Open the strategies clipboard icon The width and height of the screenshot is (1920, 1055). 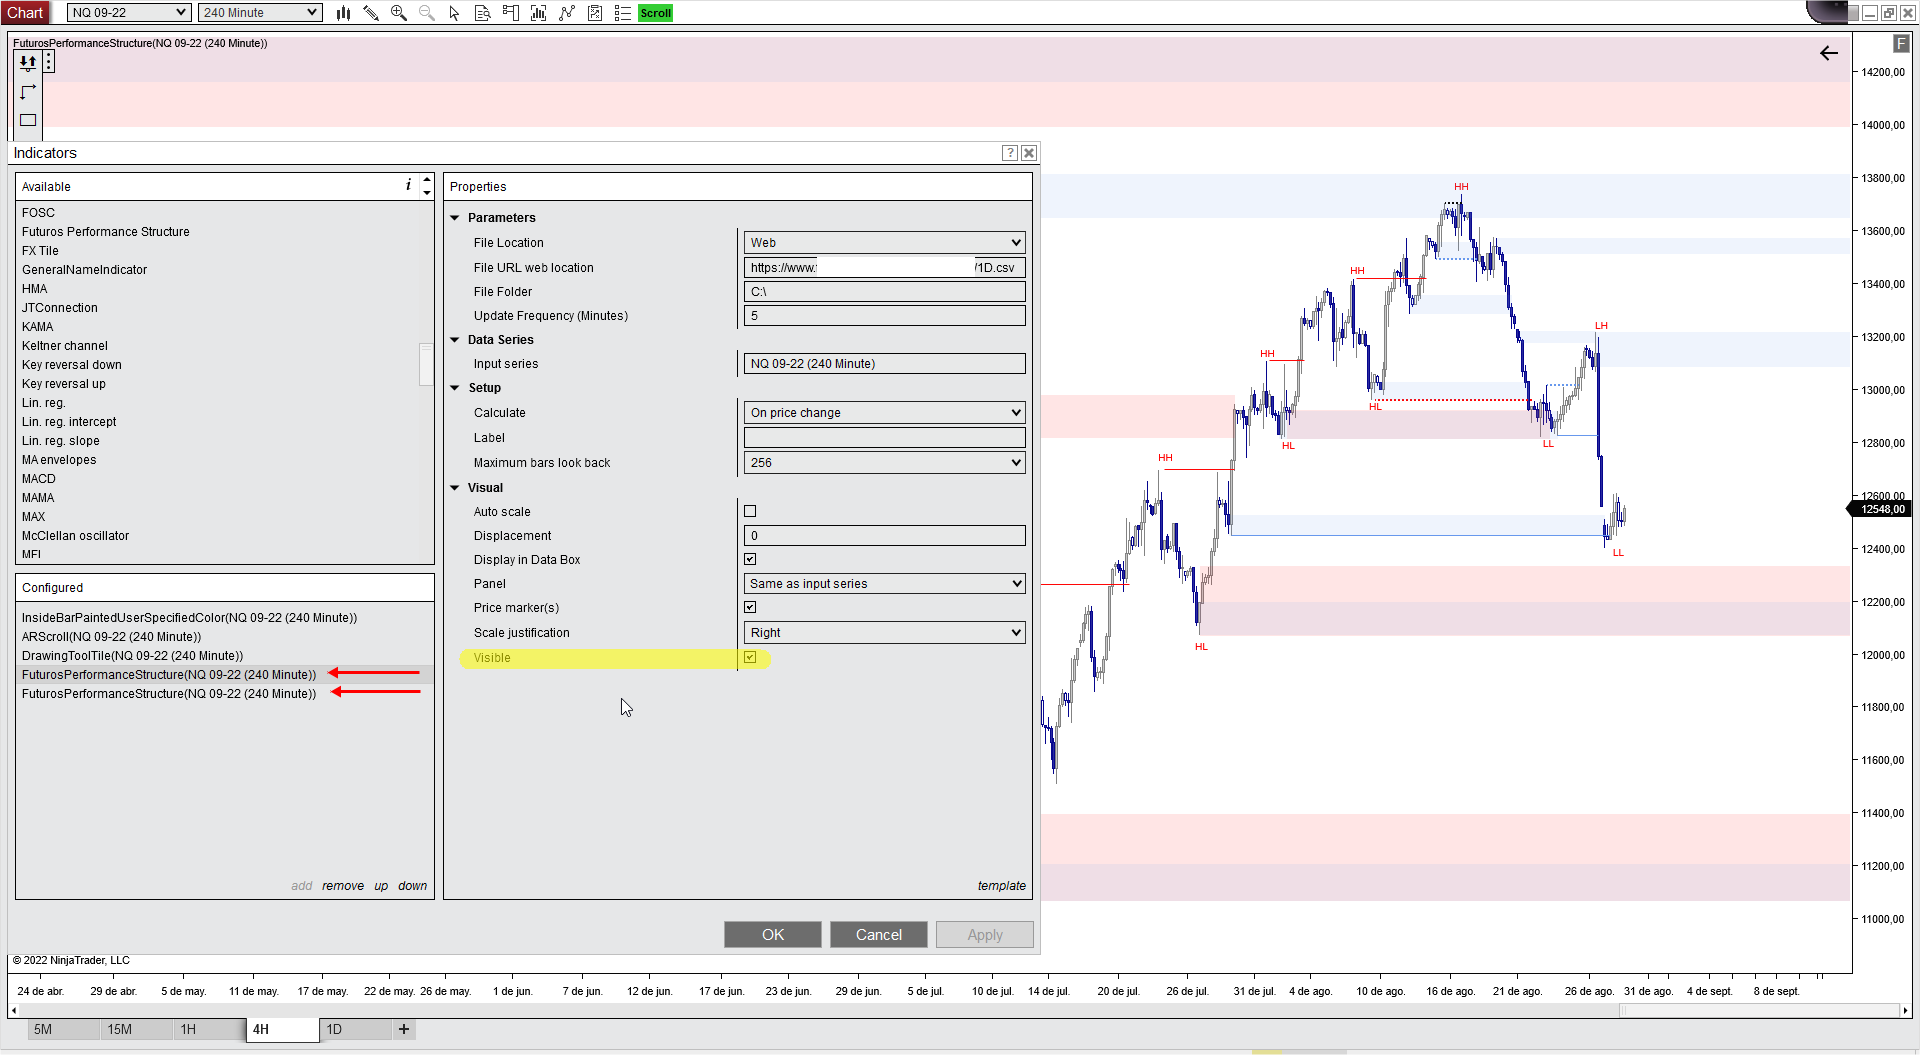(x=595, y=13)
